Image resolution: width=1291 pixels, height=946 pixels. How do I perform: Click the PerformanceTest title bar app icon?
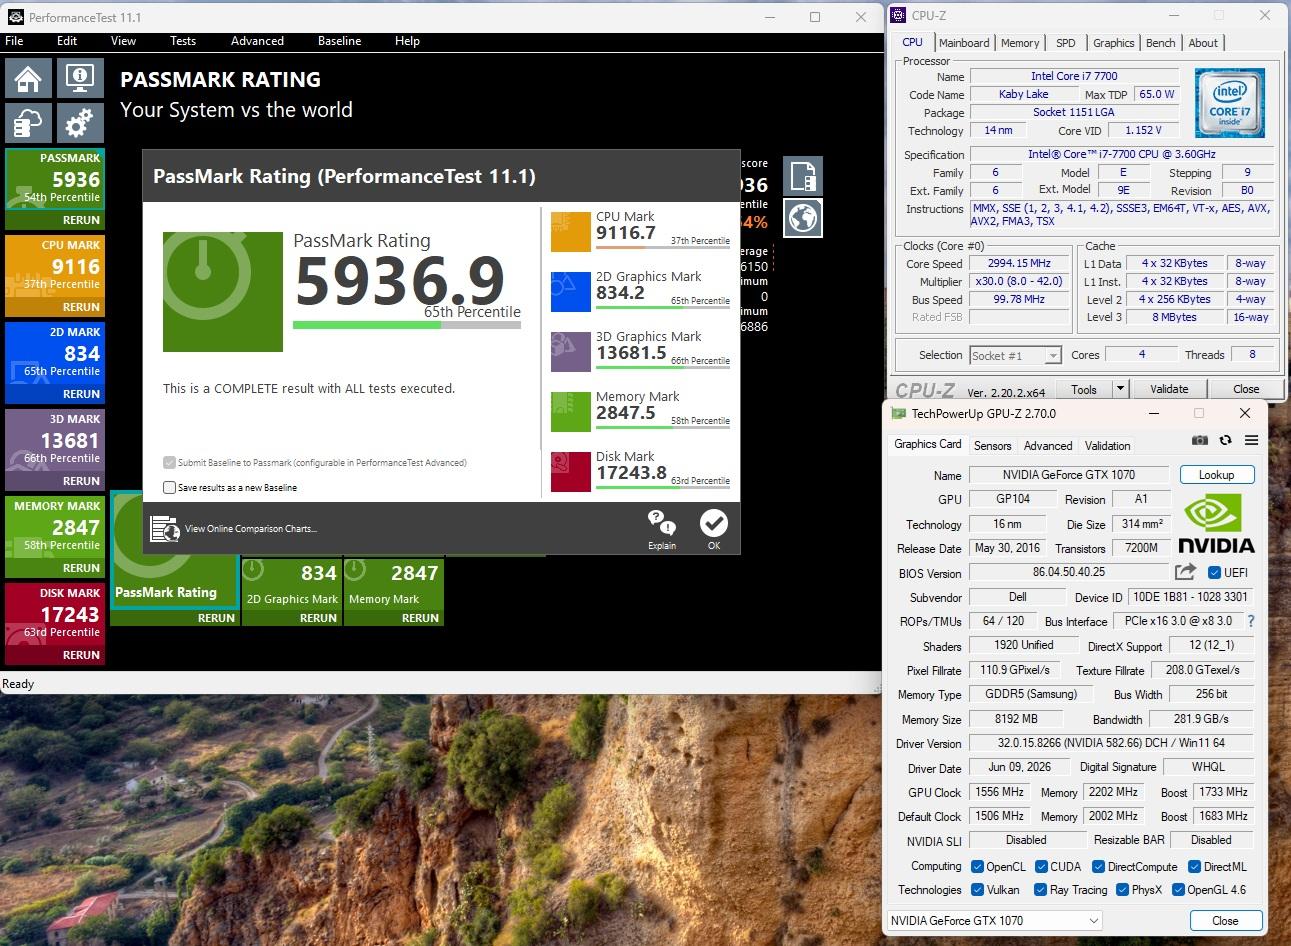[x=15, y=17]
